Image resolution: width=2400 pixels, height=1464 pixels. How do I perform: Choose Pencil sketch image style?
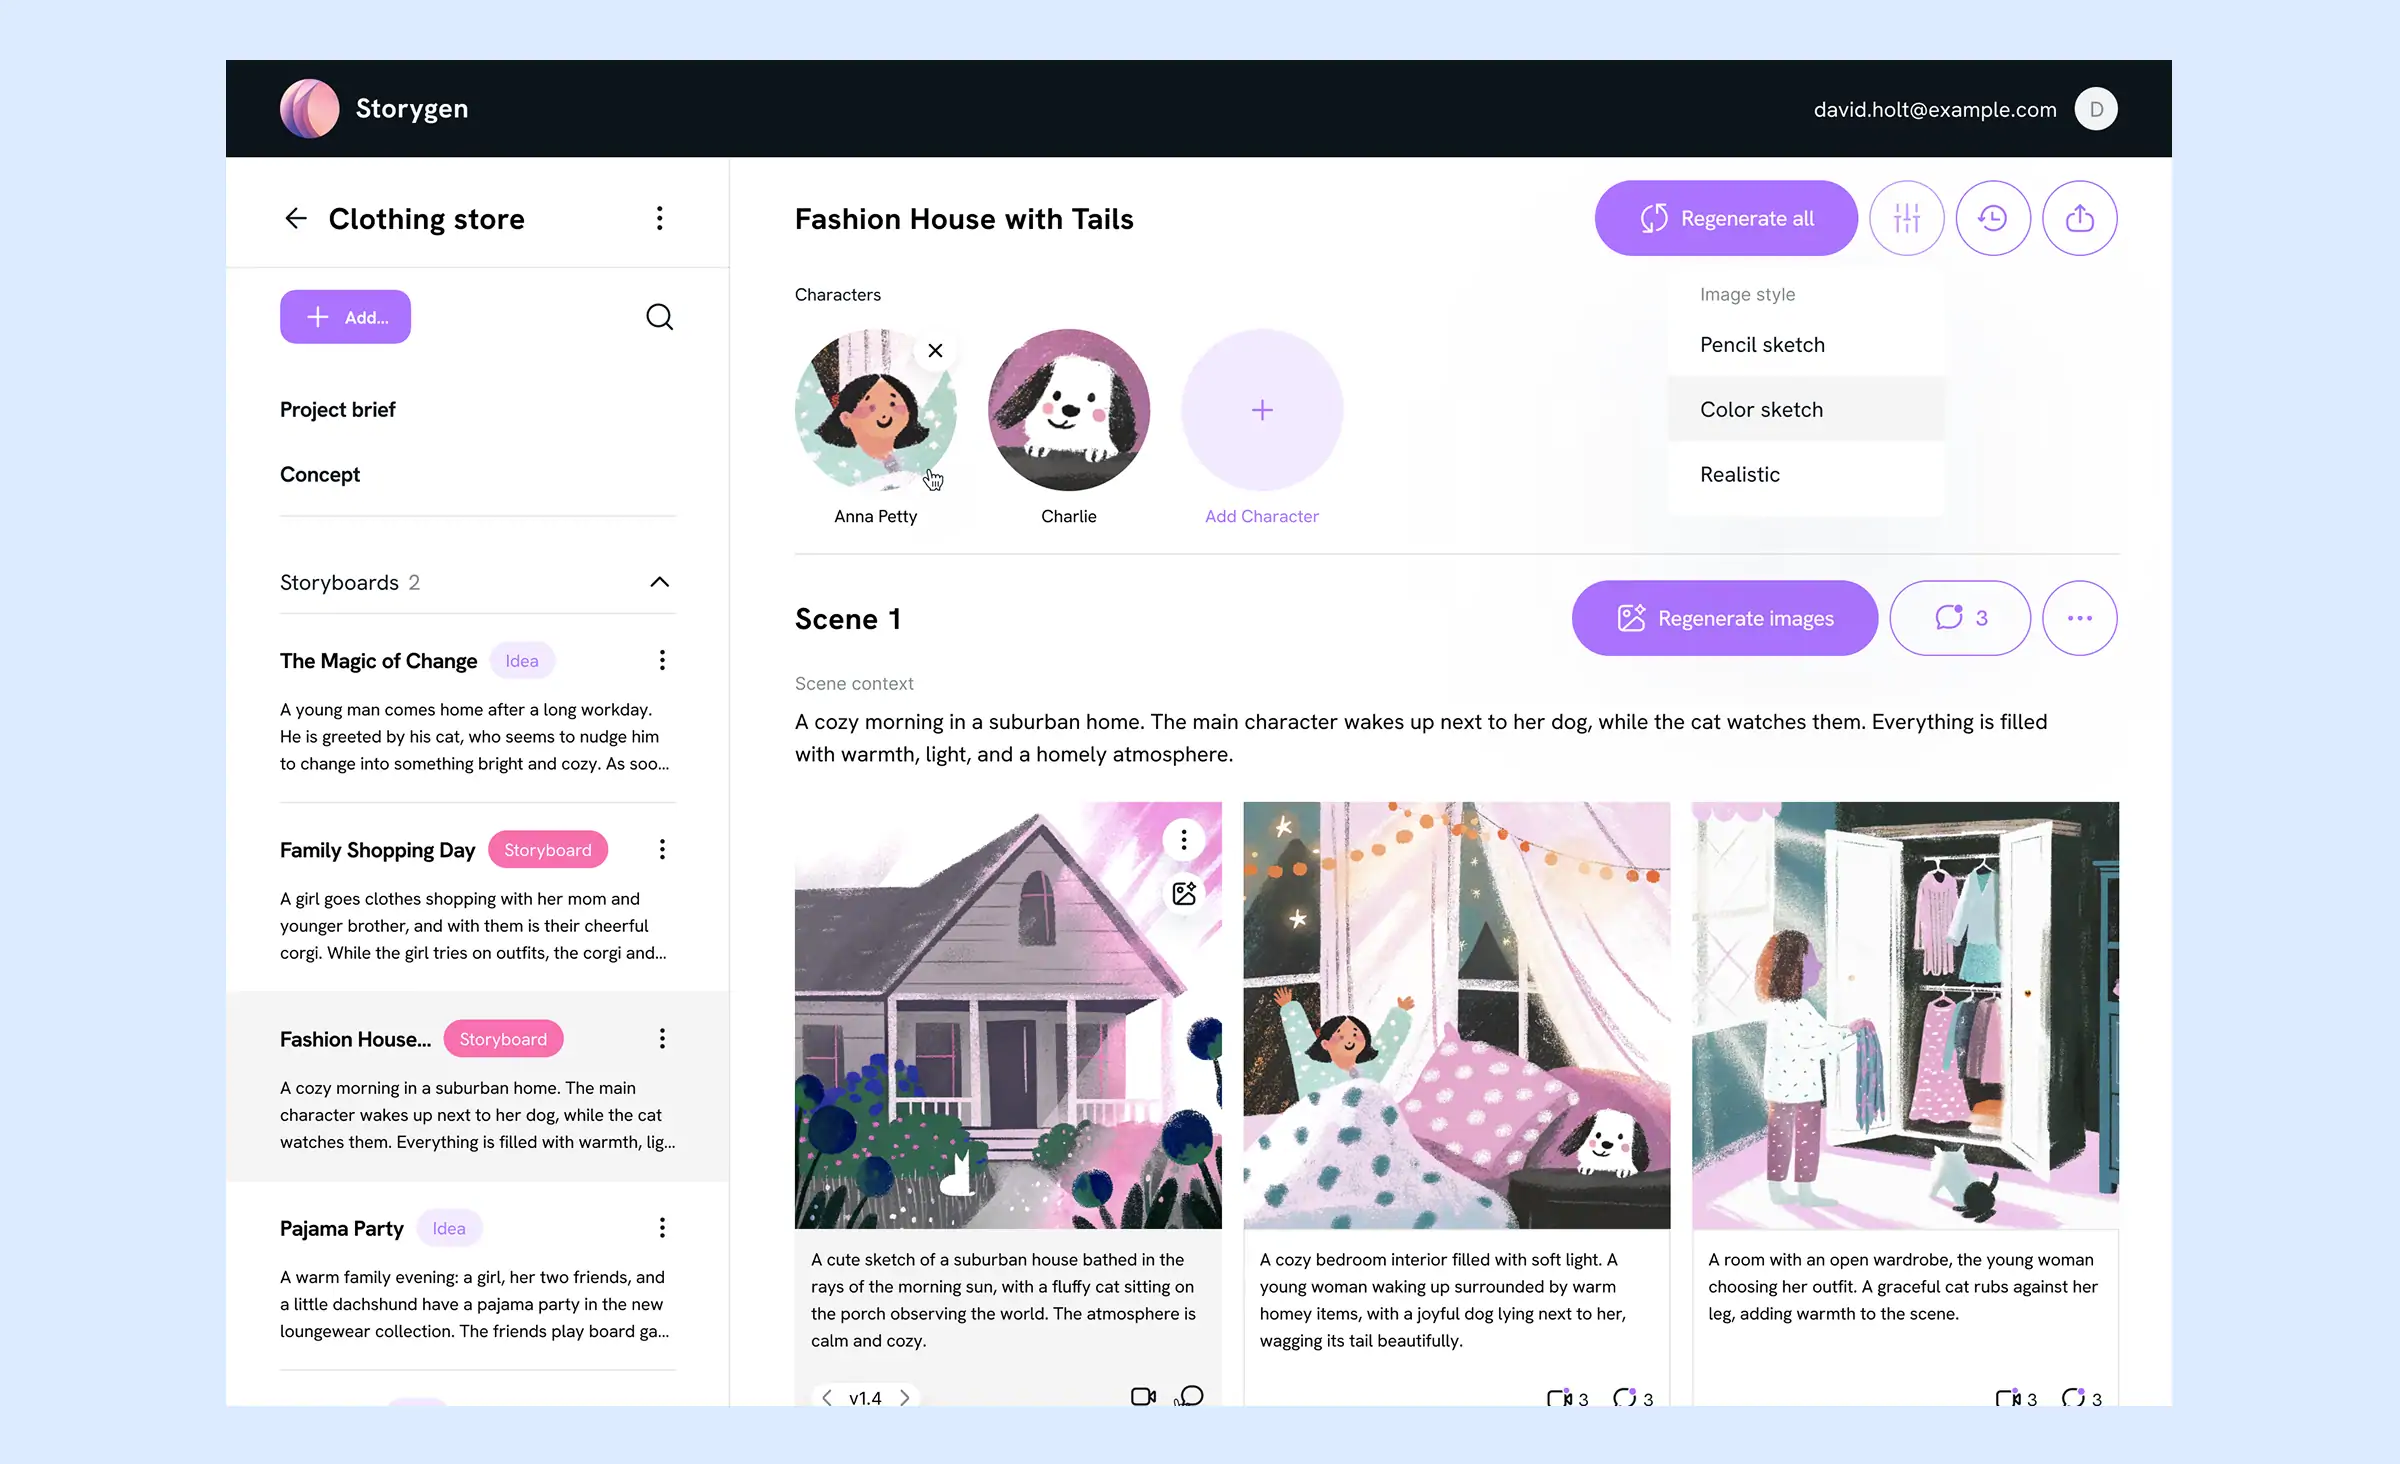[1806, 344]
